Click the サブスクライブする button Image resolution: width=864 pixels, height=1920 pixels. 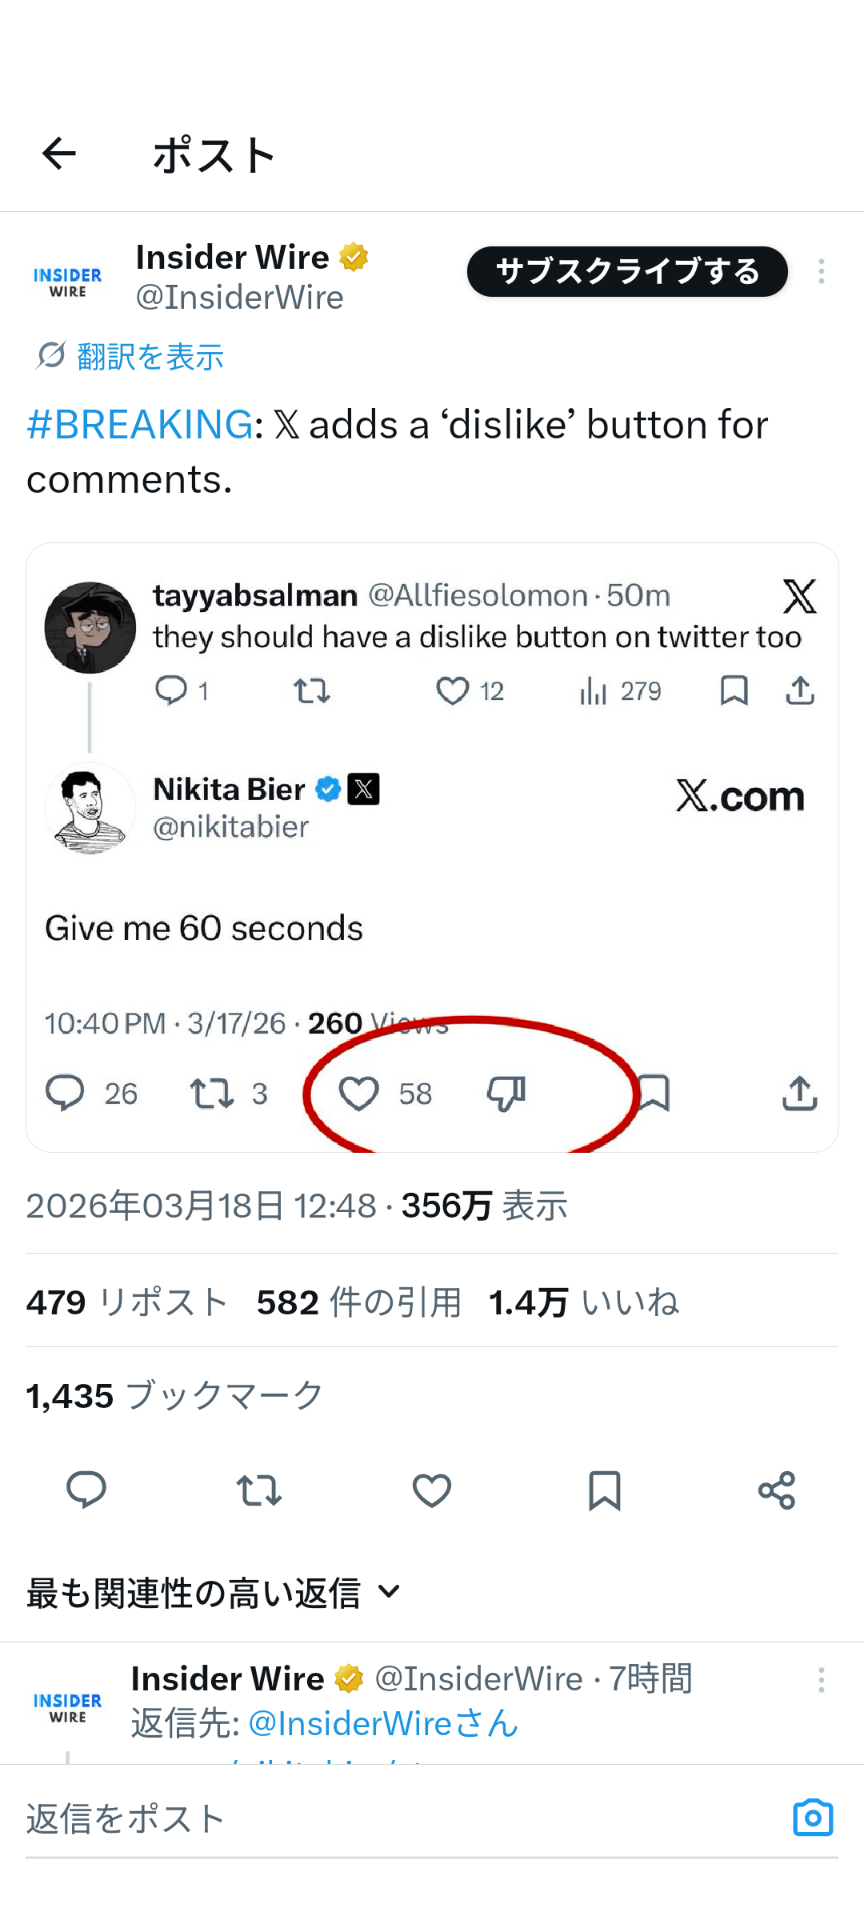pyautogui.click(x=627, y=272)
